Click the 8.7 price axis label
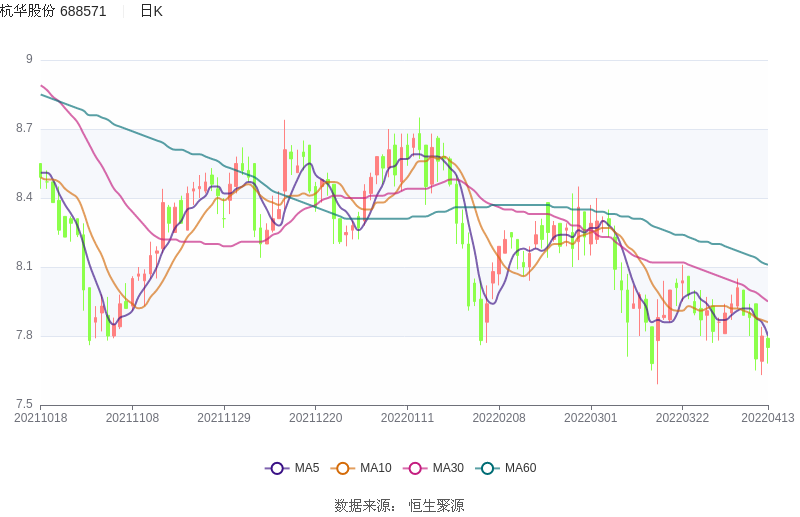This screenshot has height=517, width=800. tap(23, 129)
